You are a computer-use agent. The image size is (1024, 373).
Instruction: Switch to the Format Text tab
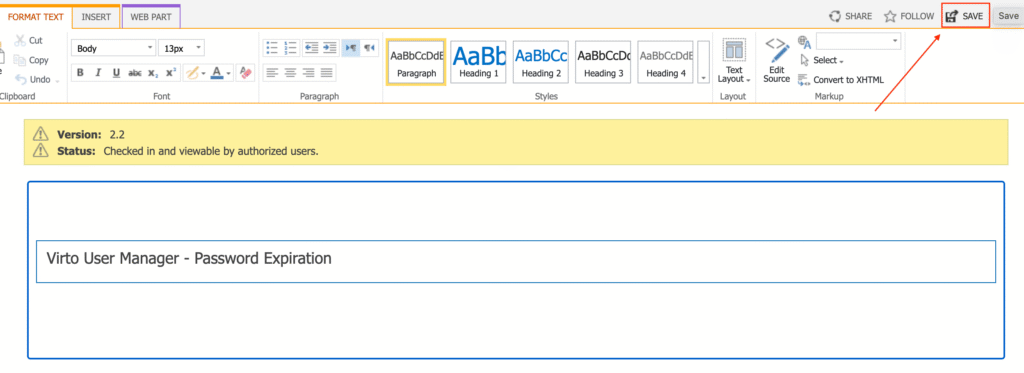click(35, 17)
